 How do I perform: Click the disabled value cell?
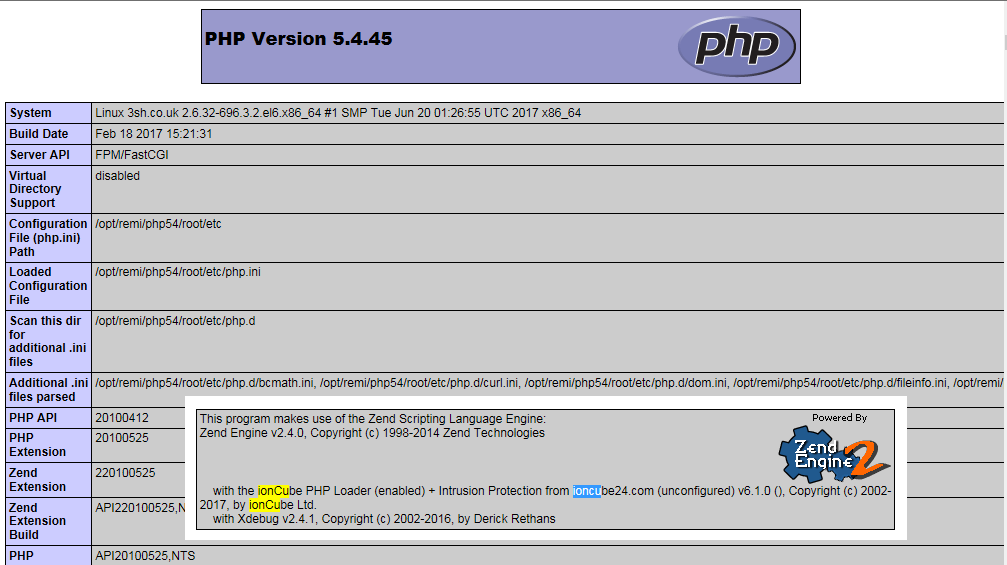pos(547,189)
